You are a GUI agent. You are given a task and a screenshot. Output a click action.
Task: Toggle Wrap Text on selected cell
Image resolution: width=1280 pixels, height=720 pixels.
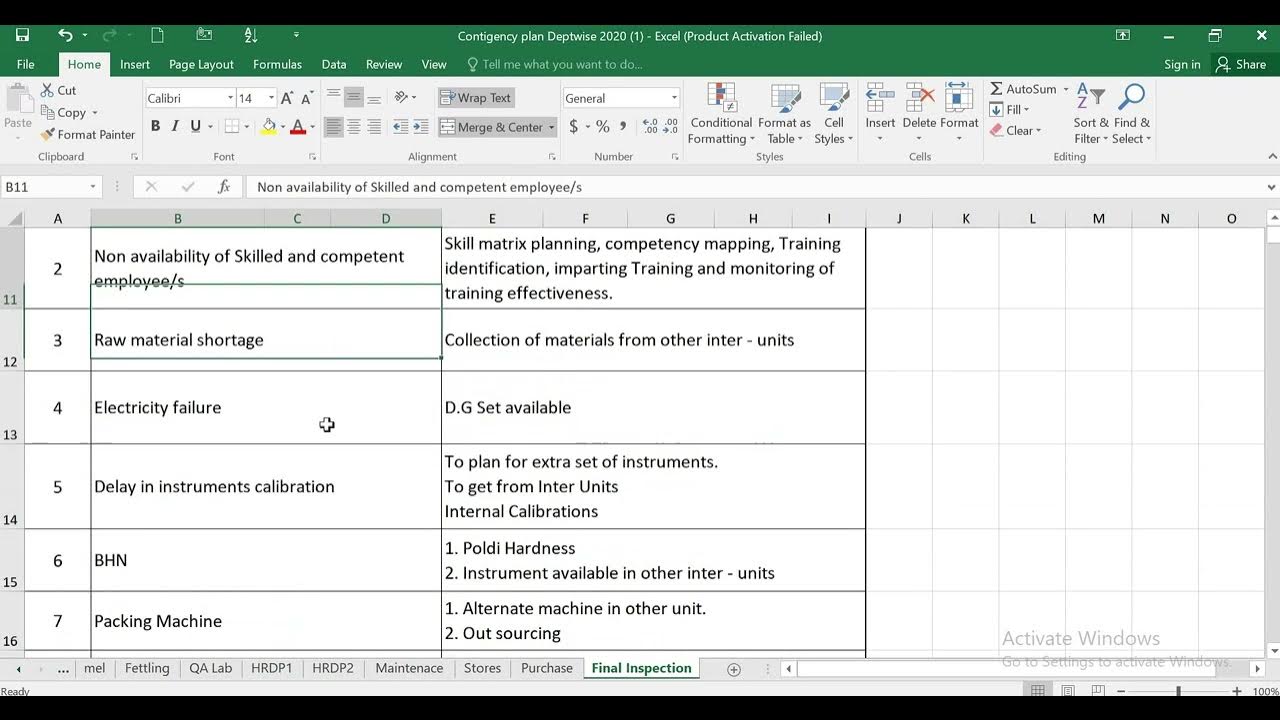pyautogui.click(x=475, y=98)
